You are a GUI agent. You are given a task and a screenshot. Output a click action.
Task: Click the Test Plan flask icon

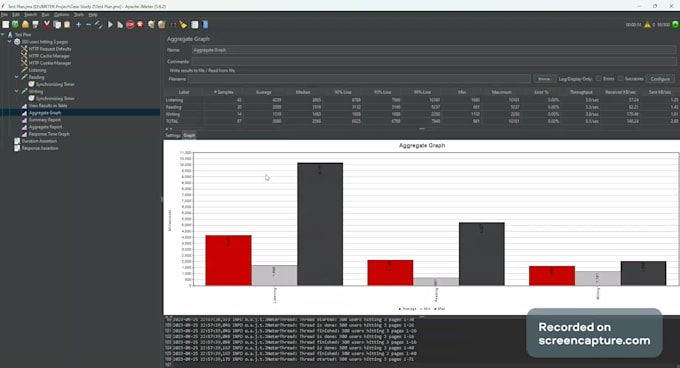pyautogui.click(x=10, y=35)
